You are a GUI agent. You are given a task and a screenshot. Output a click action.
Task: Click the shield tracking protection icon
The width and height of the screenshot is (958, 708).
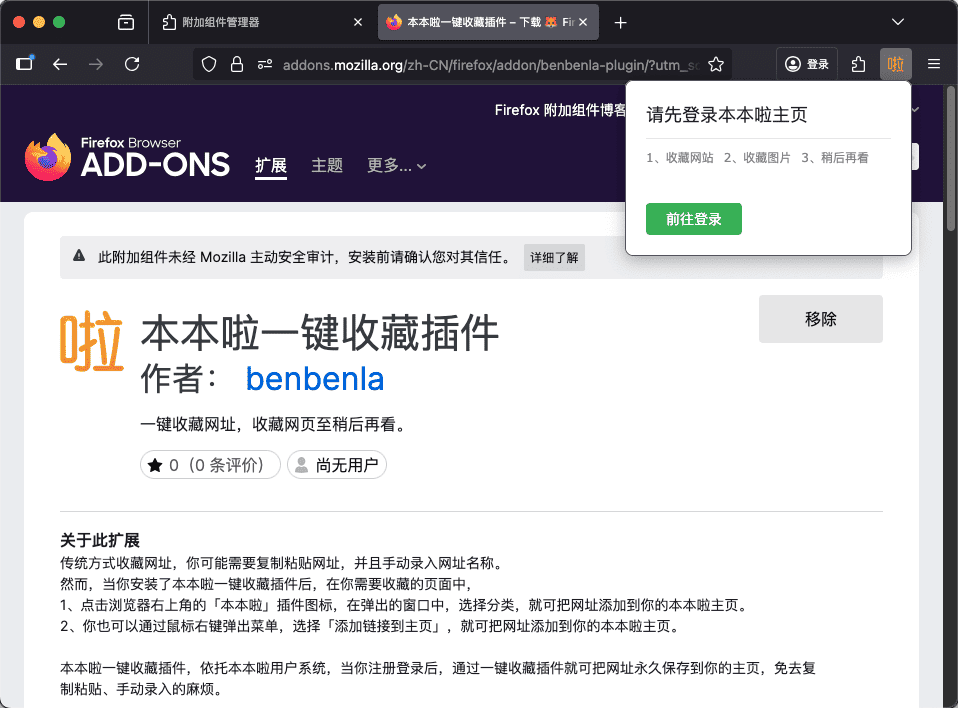[209, 64]
